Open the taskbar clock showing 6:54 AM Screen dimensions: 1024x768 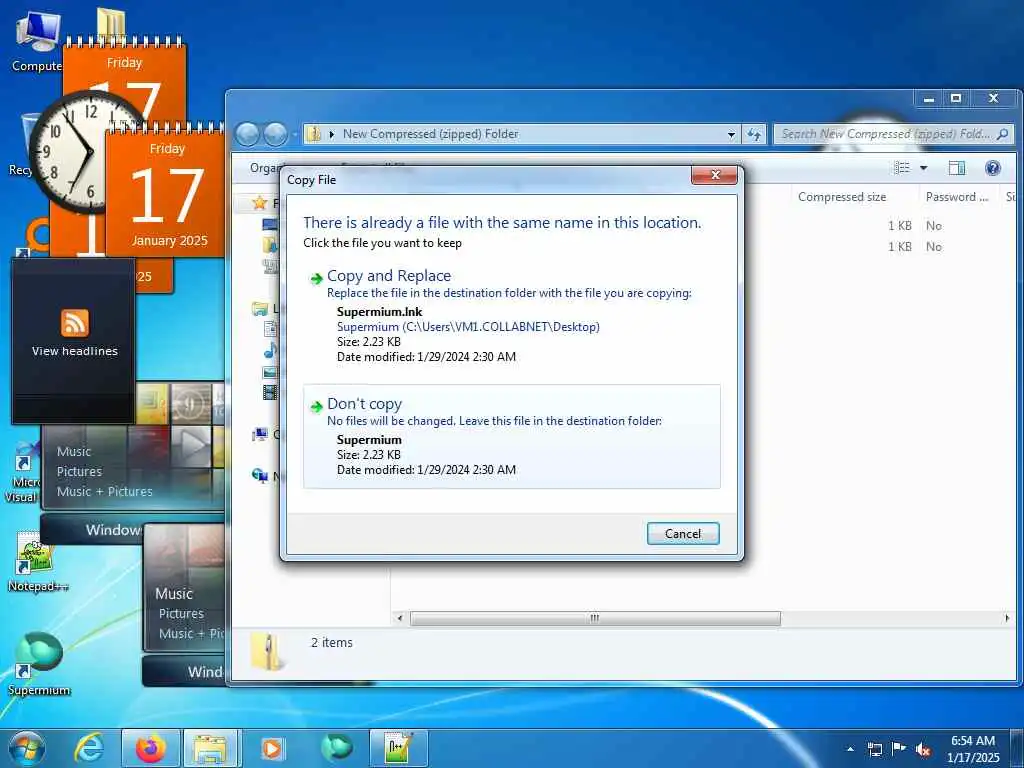pyautogui.click(x=972, y=749)
